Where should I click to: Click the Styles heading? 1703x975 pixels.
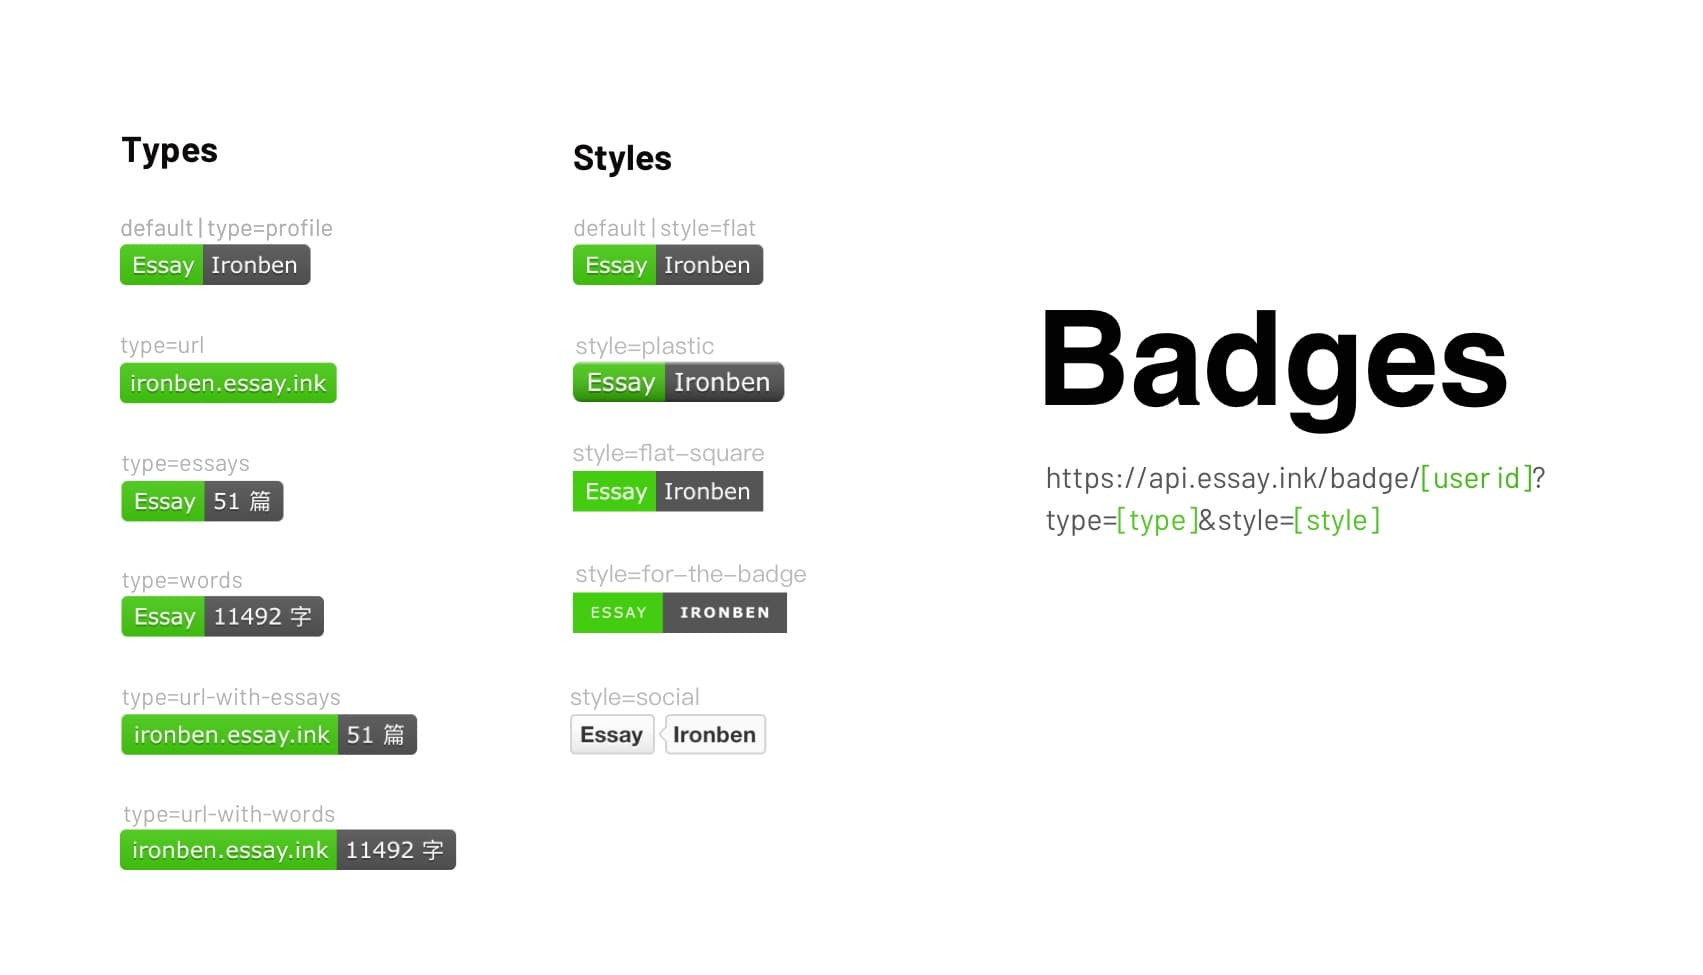[x=622, y=158]
